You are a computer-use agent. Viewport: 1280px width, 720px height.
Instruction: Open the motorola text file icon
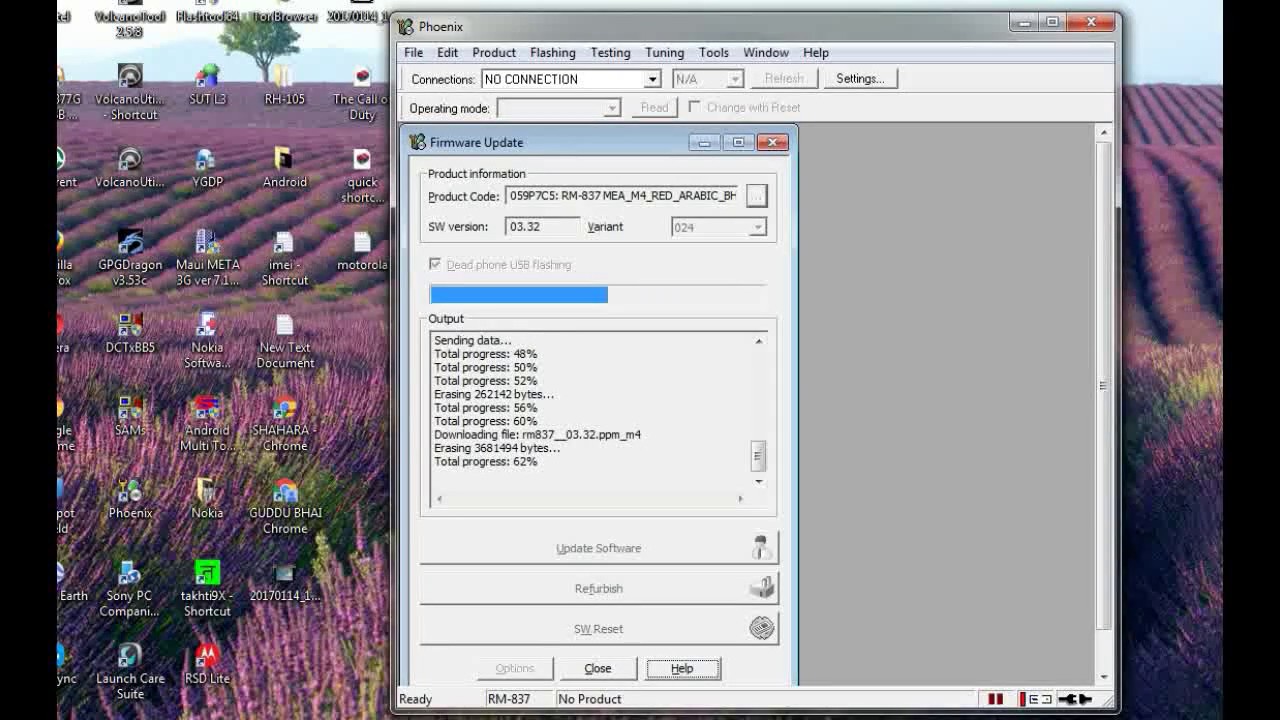[362, 251]
